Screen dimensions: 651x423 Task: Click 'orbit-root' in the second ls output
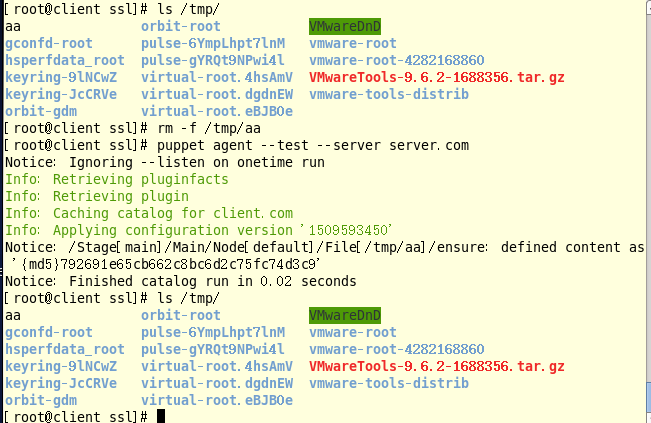pos(181,315)
